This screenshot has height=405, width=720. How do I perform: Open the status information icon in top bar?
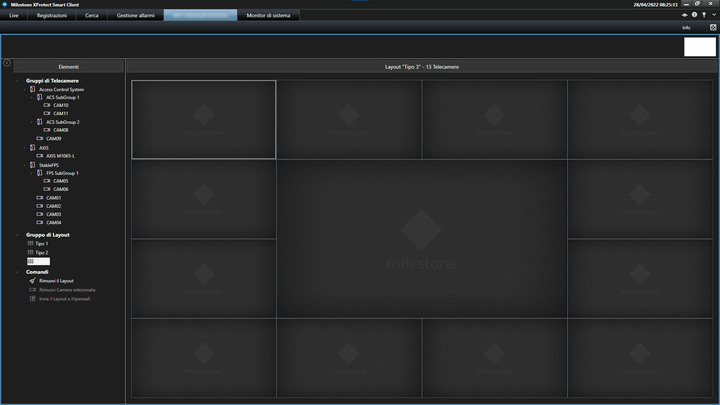[x=694, y=15]
